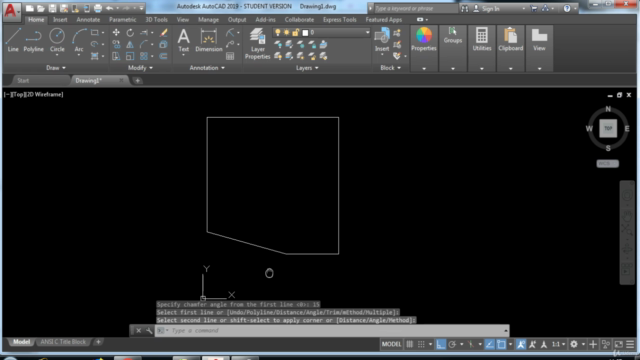Viewport: 640px width, 360px height.
Task: Expand the Annotation panel
Action: 207,68
